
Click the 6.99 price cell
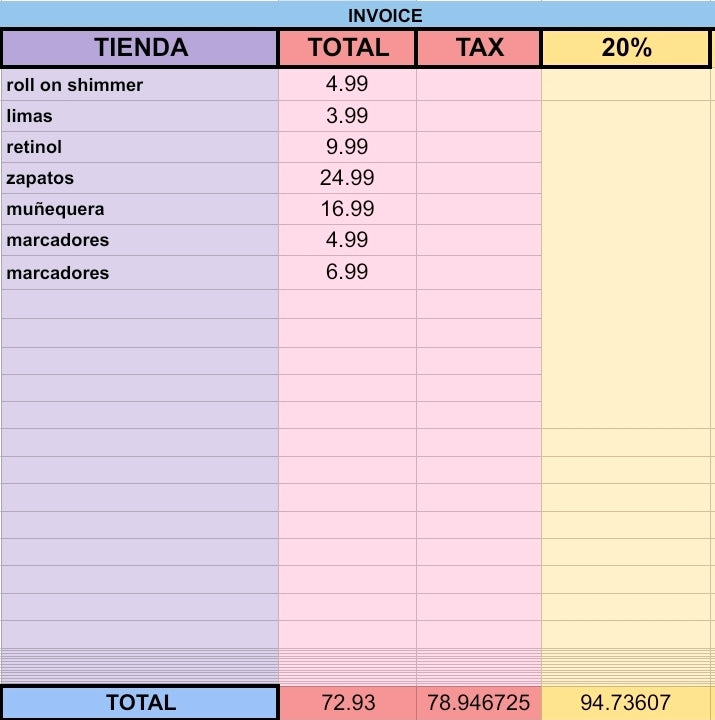click(347, 272)
